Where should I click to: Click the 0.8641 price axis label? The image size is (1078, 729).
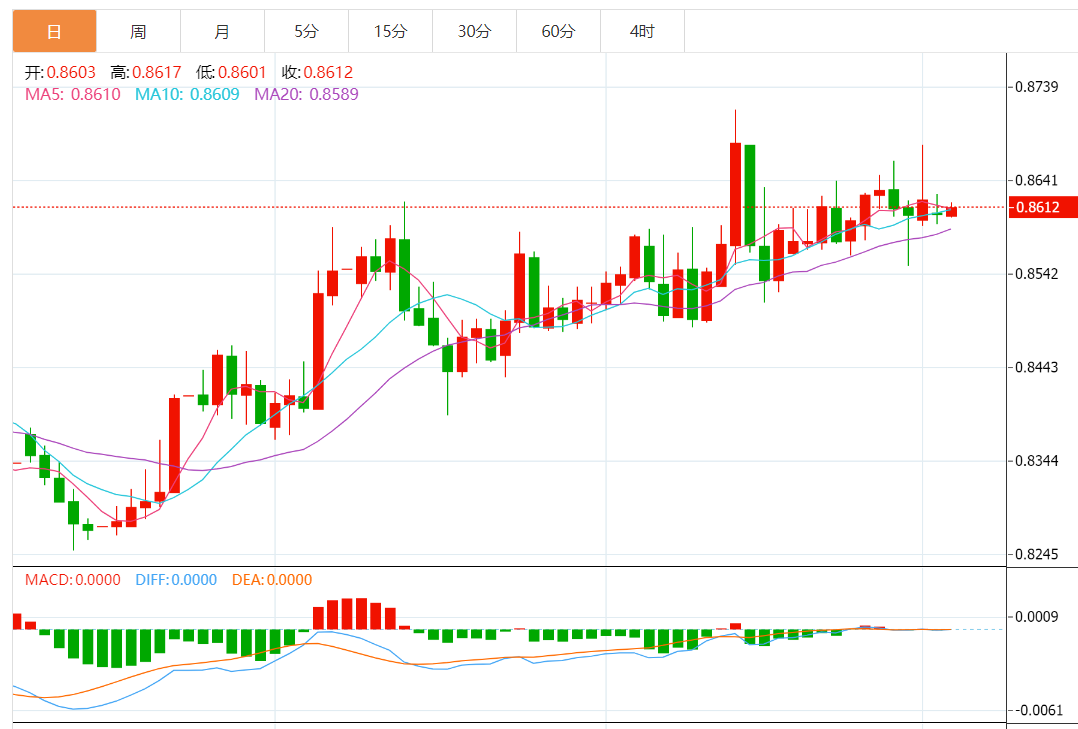(x=1037, y=180)
